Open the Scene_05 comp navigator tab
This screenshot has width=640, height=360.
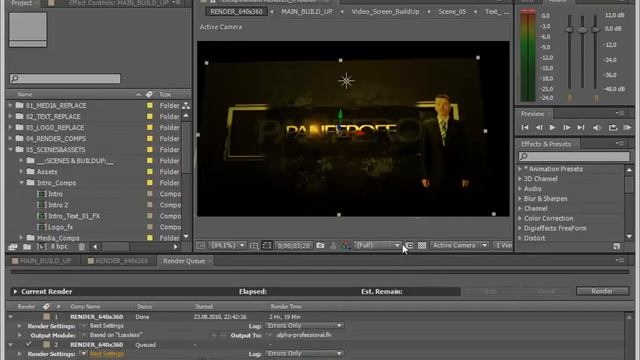(452, 12)
